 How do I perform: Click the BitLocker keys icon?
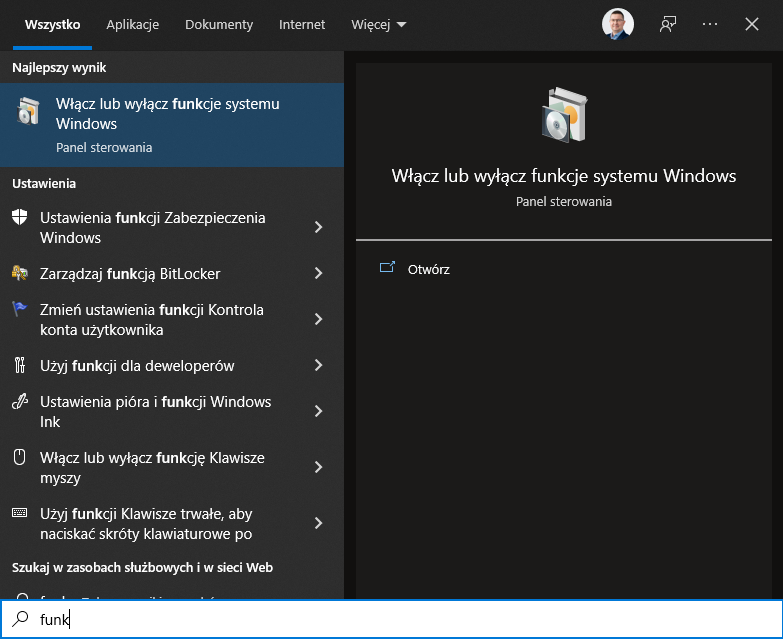[19, 273]
